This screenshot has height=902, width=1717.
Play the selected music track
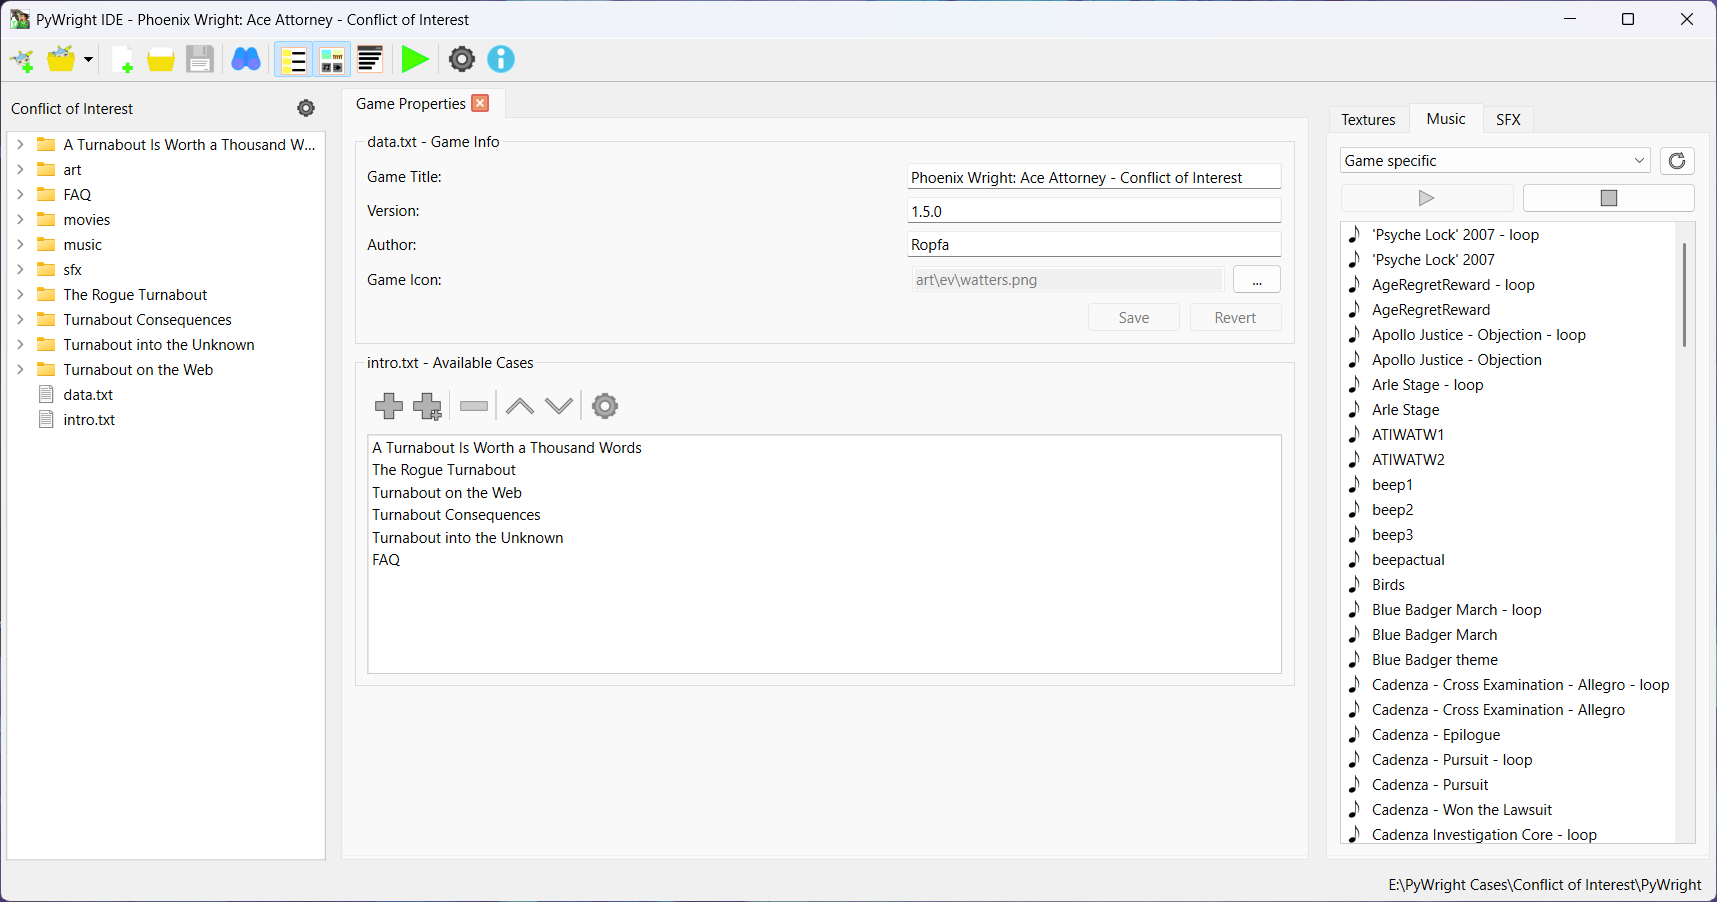1427,198
